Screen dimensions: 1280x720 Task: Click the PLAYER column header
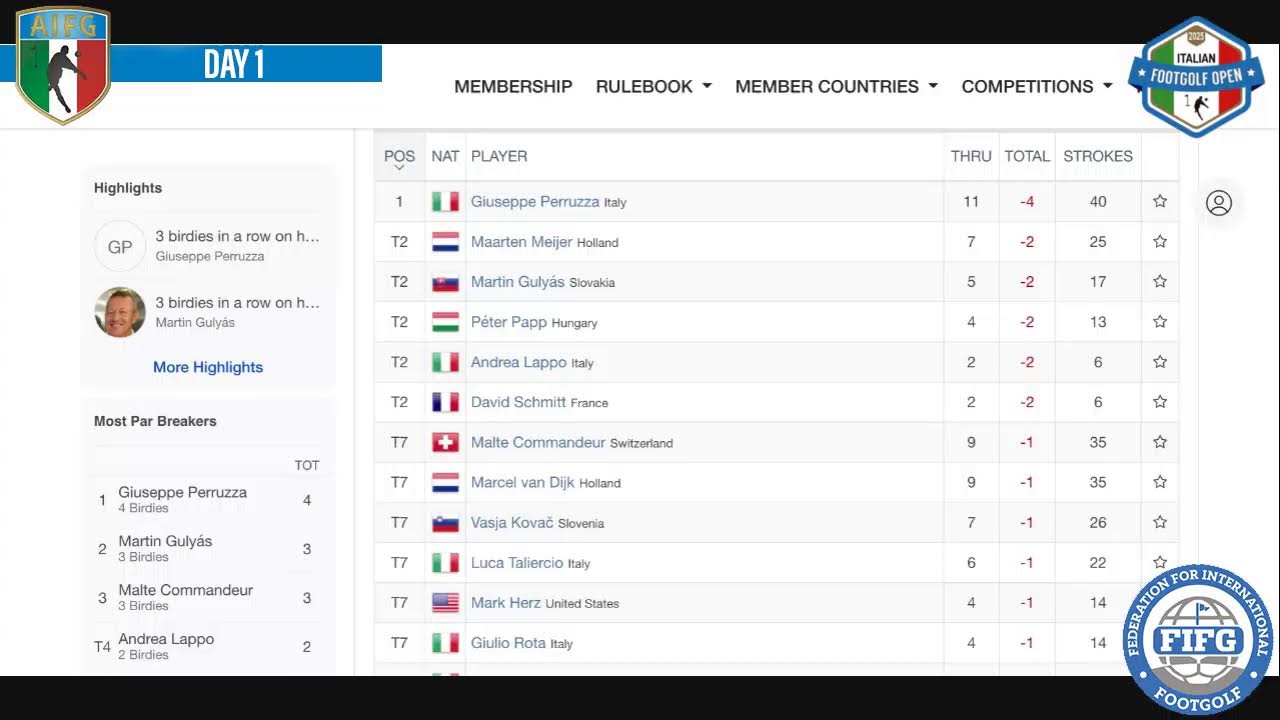coord(499,156)
